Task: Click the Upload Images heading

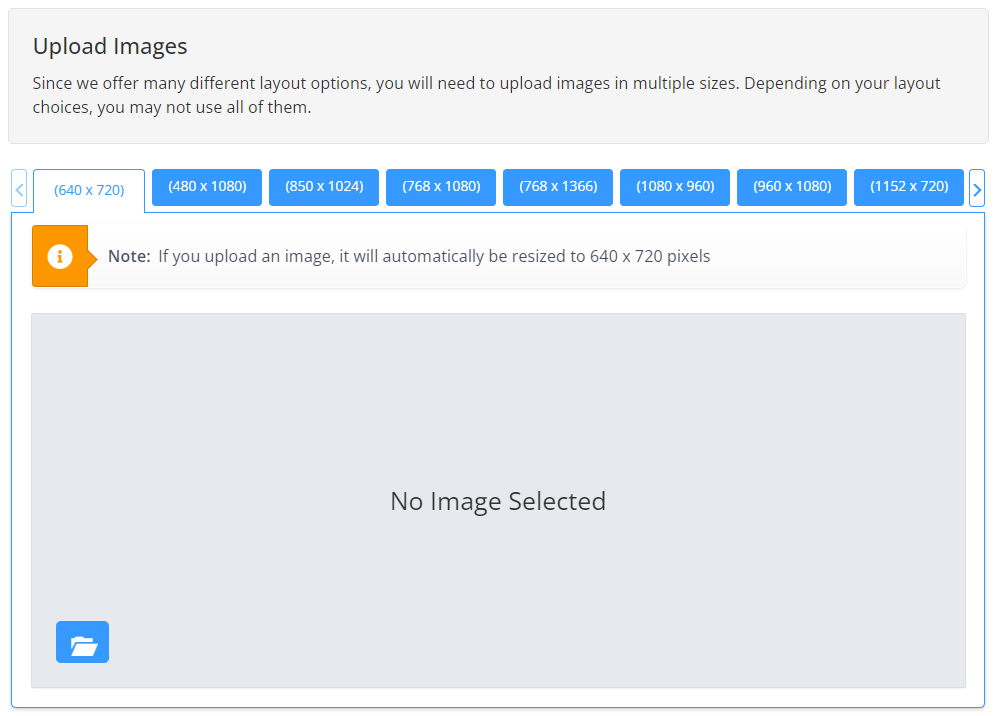Action: [110, 46]
